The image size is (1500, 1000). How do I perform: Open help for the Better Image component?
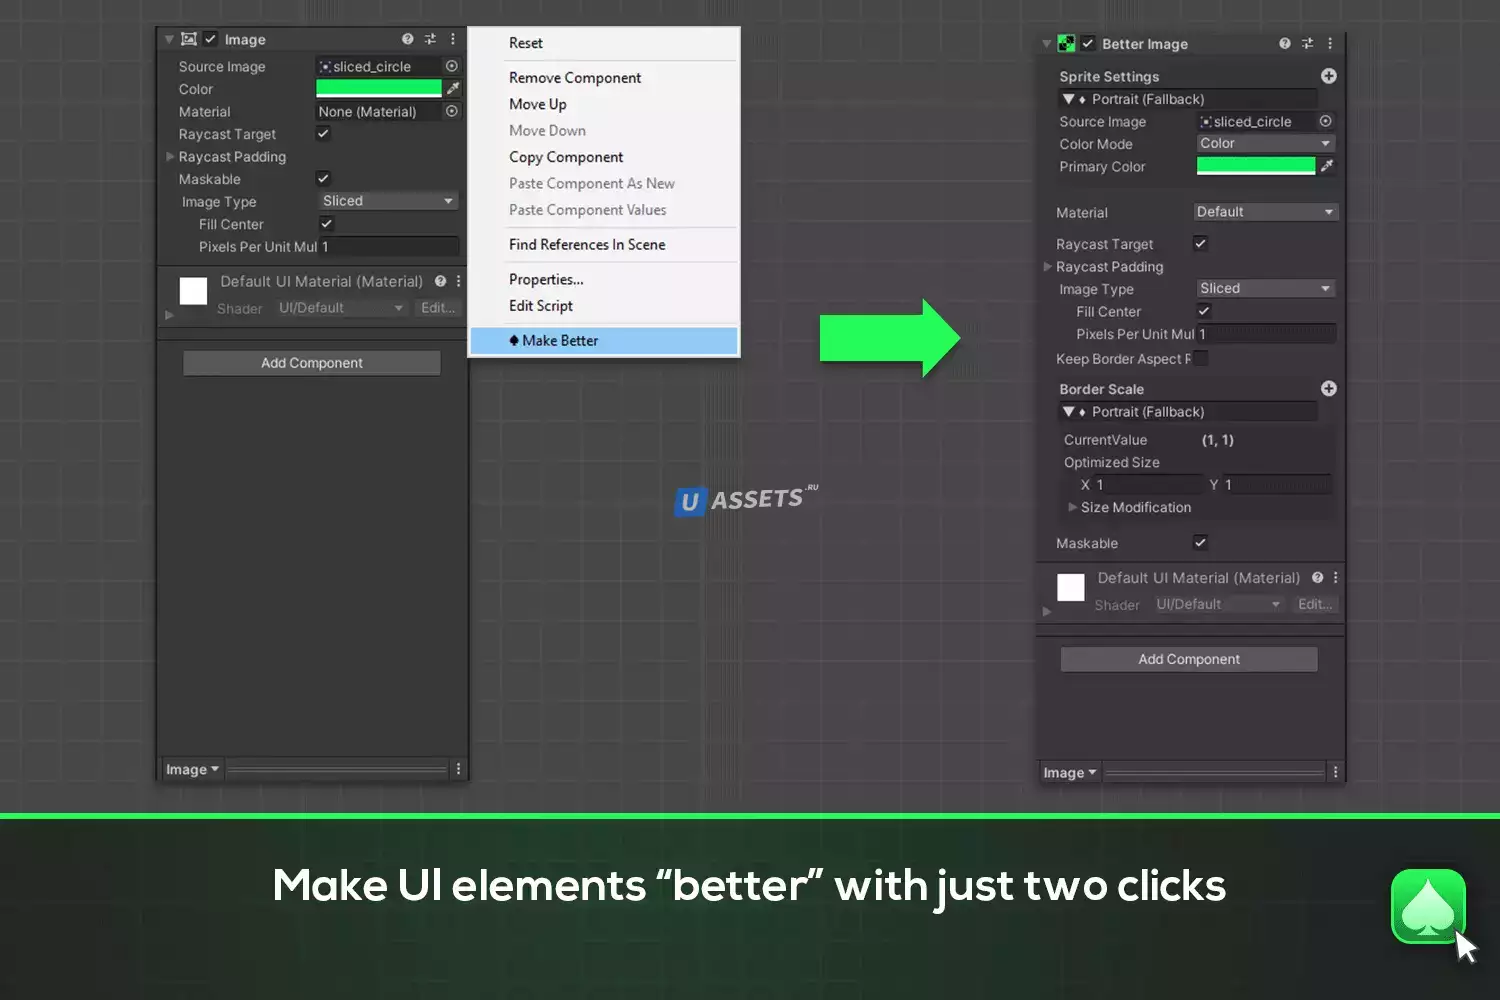[1285, 44]
